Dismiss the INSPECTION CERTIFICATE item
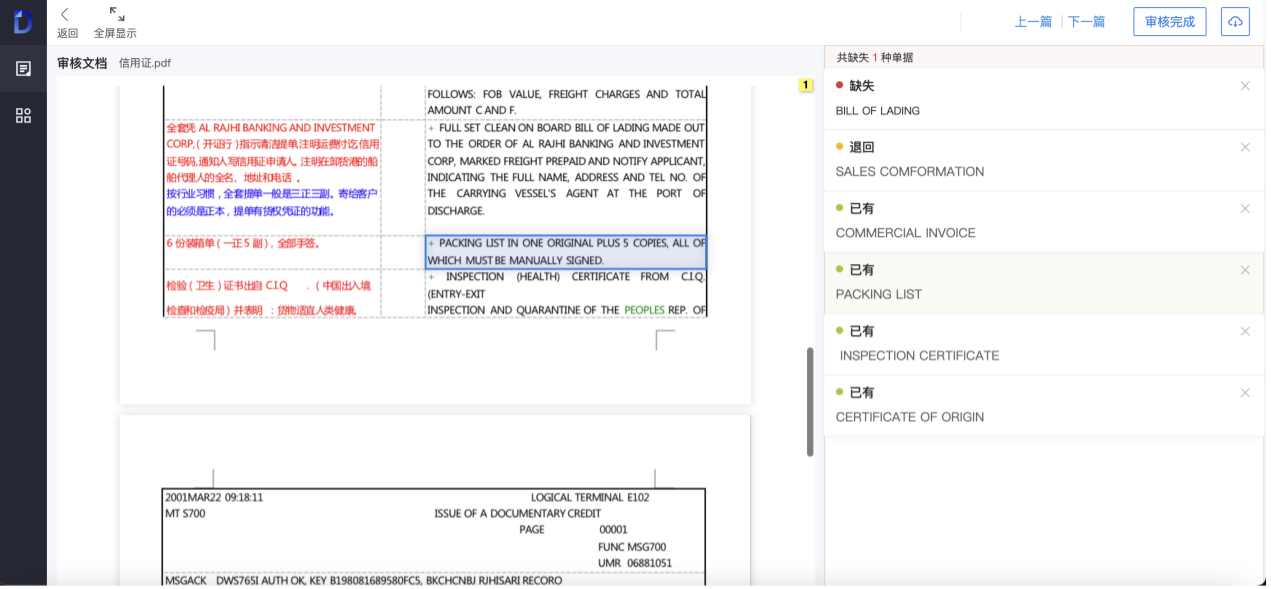 1245,331
